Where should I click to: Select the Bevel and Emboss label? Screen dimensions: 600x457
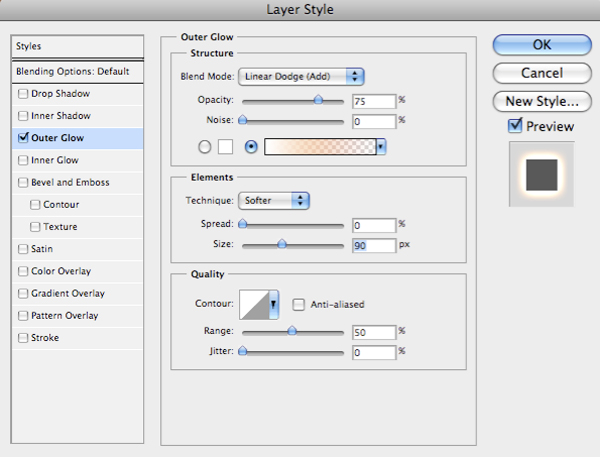click(x=70, y=182)
